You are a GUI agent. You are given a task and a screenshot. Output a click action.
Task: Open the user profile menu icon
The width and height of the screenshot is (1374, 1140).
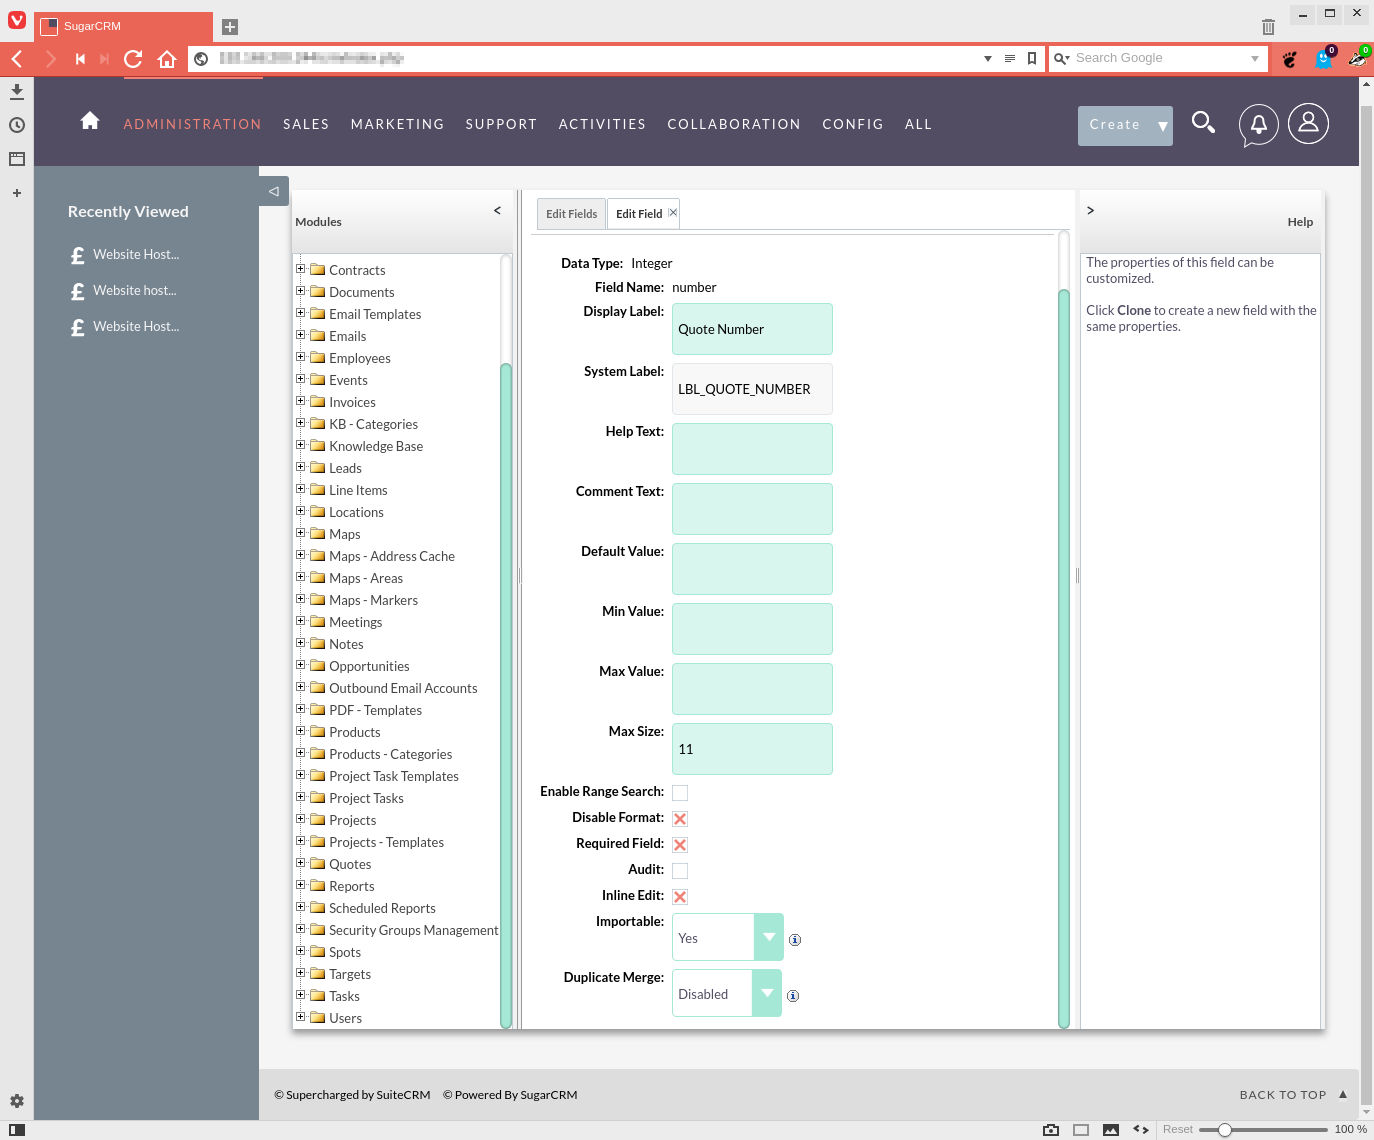pyautogui.click(x=1308, y=124)
